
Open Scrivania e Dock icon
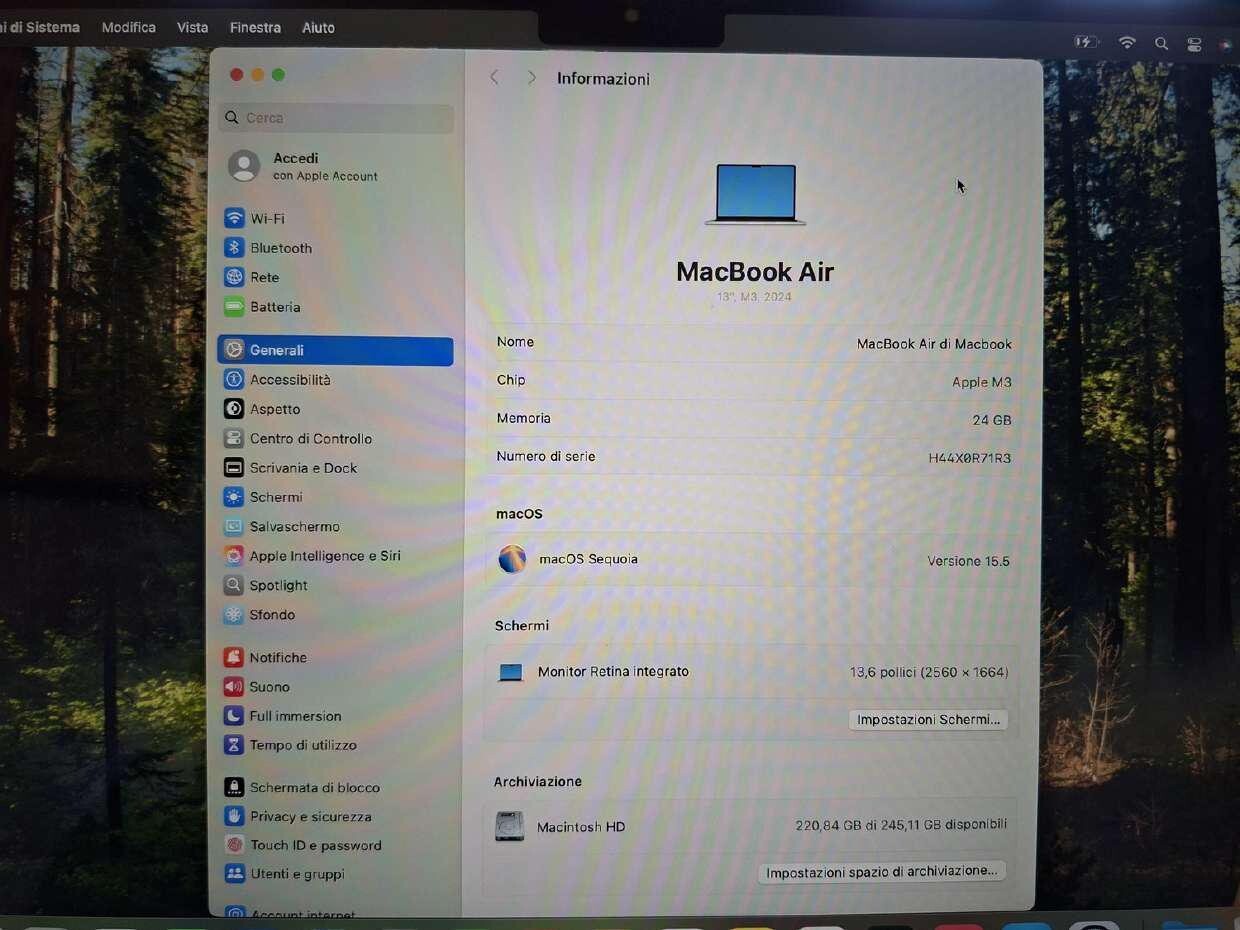point(234,467)
